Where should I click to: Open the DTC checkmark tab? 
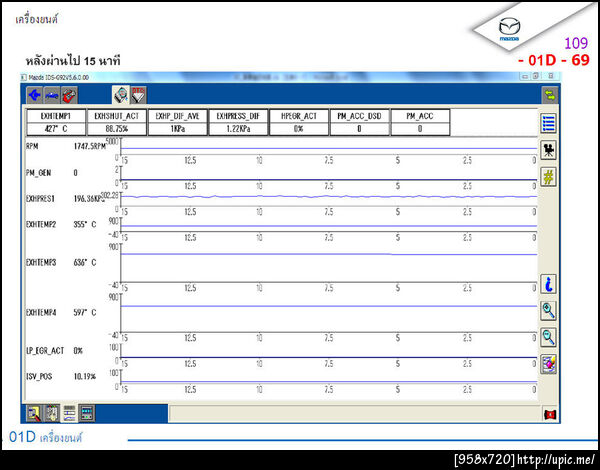pos(138,95)
